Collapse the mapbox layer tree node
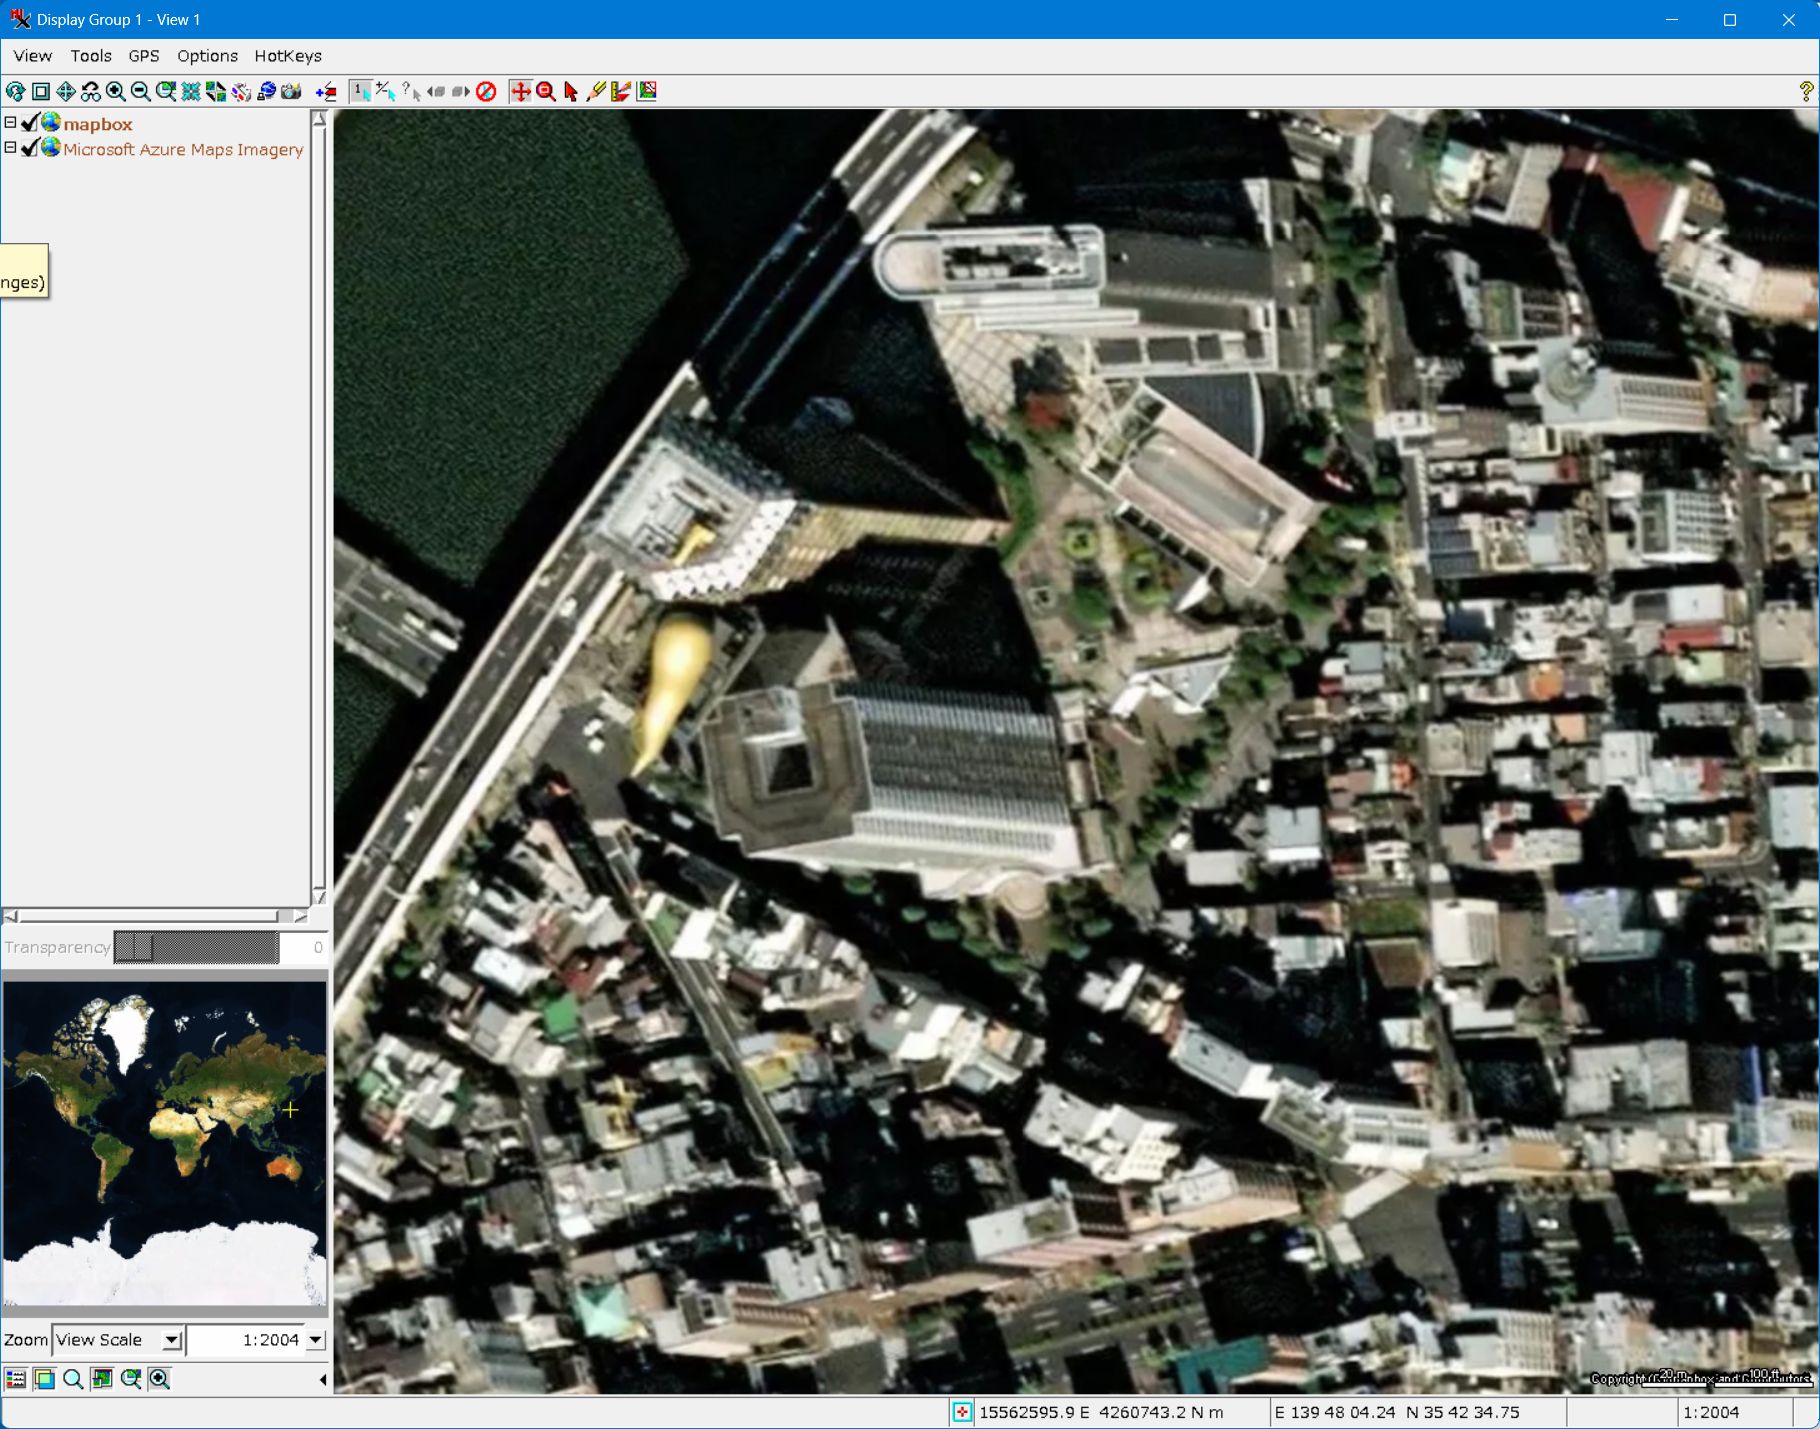 coord(10,122)
